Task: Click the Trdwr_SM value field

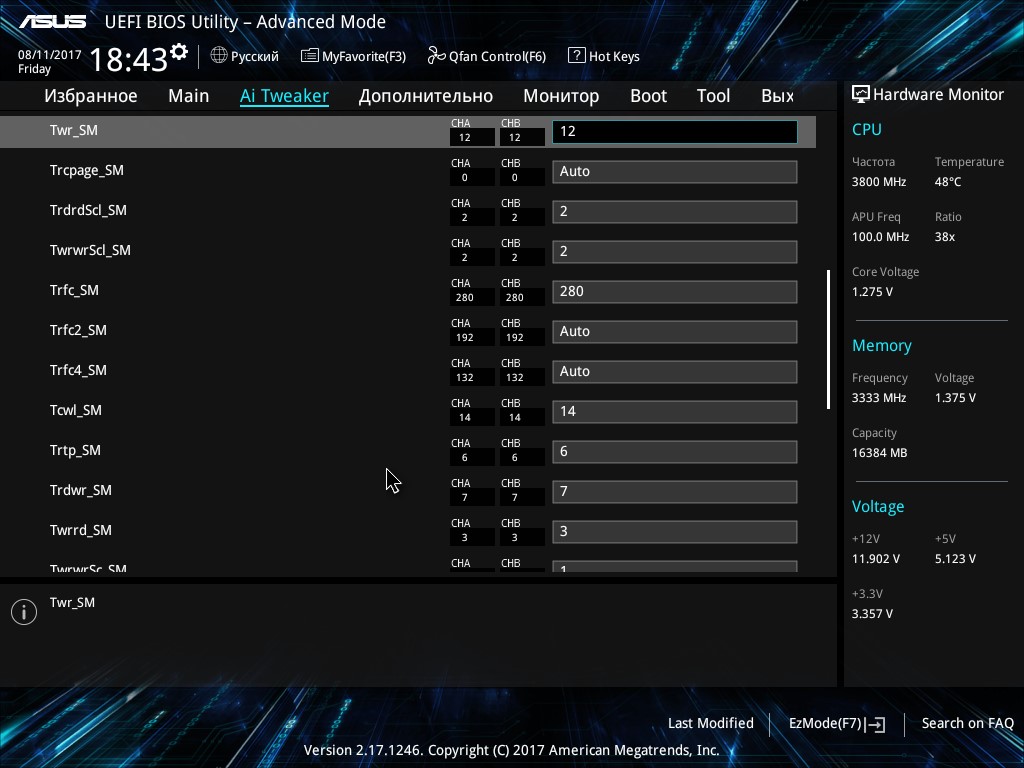Action: tap(675, 492)
